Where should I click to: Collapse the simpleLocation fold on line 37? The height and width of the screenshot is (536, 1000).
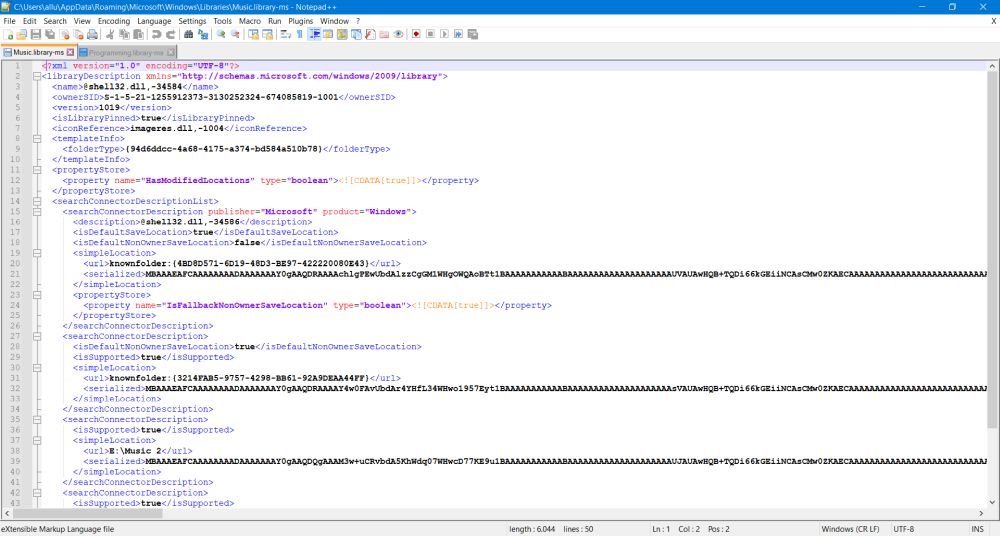(36, 440)
